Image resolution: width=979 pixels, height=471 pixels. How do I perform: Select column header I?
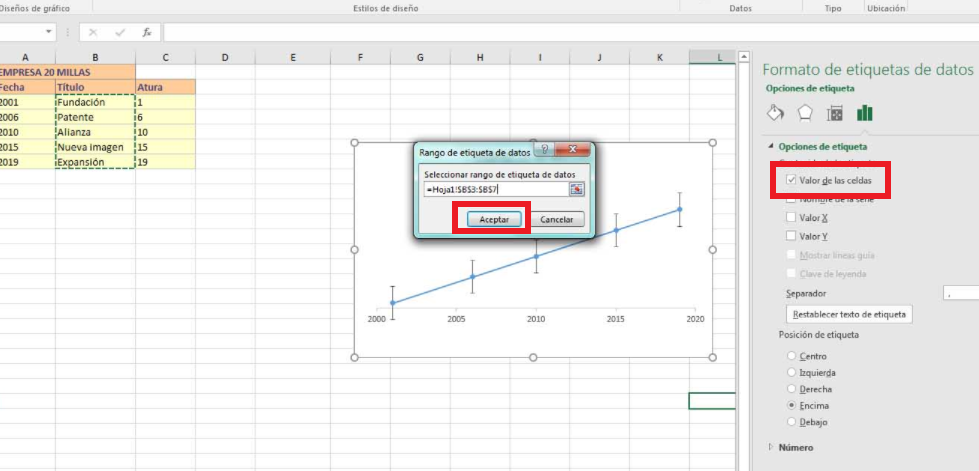click(x=539, y=57)
